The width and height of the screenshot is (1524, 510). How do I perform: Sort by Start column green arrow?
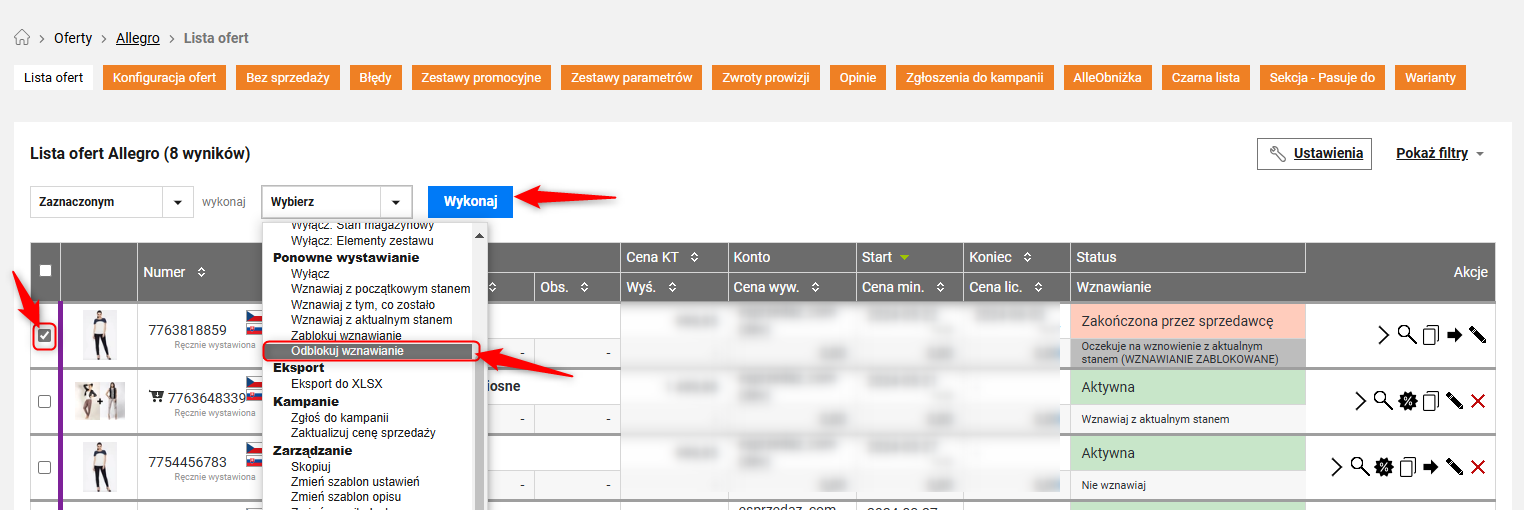pos(904,257)
